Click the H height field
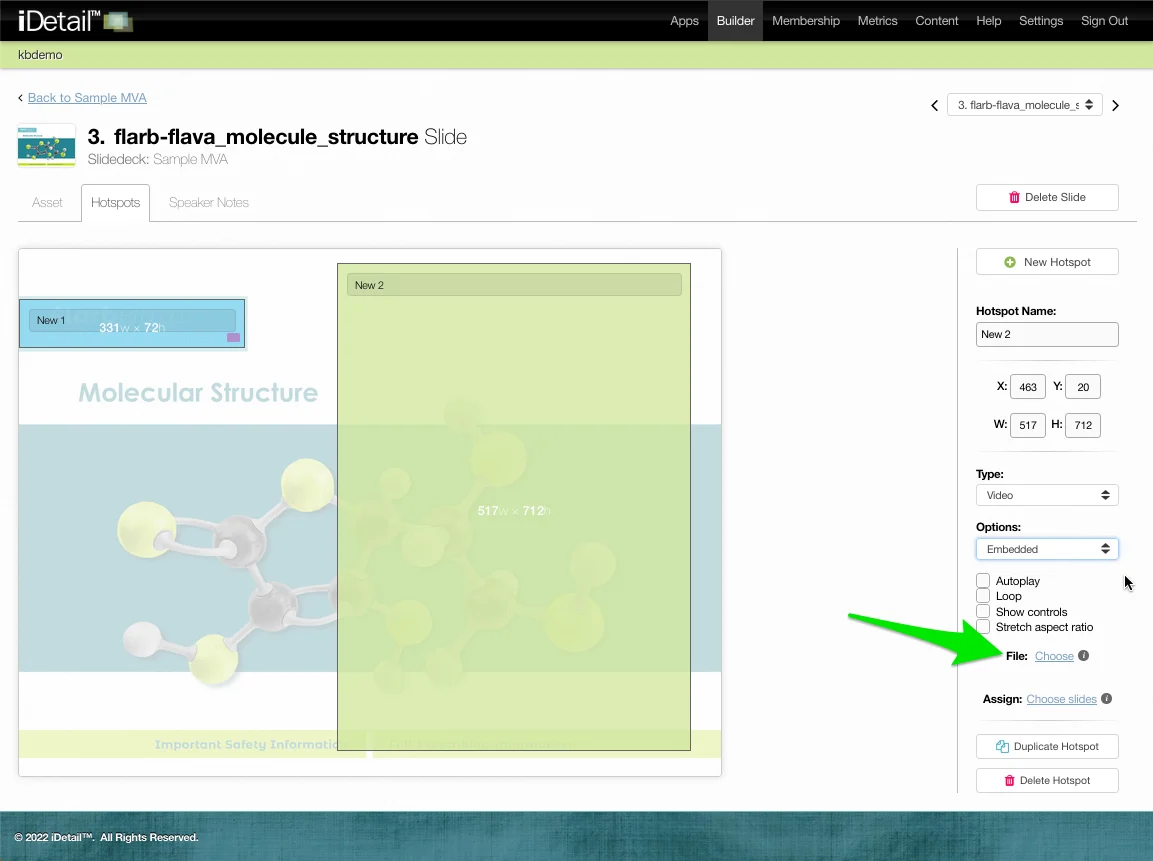The height and width of the screenshot is (861, 1153). click(1082, 425)
